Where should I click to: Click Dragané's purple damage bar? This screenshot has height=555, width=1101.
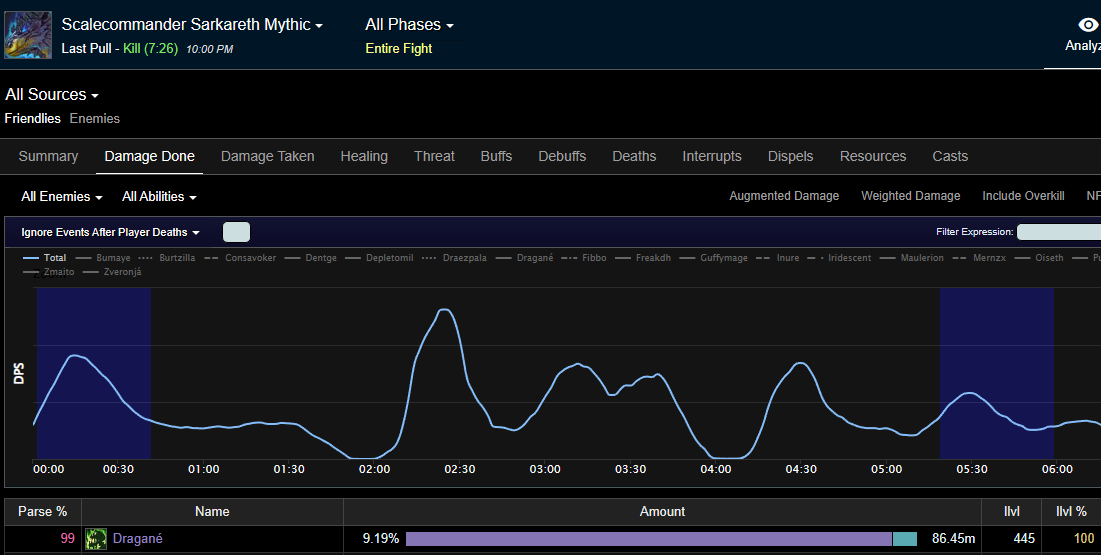tap(649, 539)
